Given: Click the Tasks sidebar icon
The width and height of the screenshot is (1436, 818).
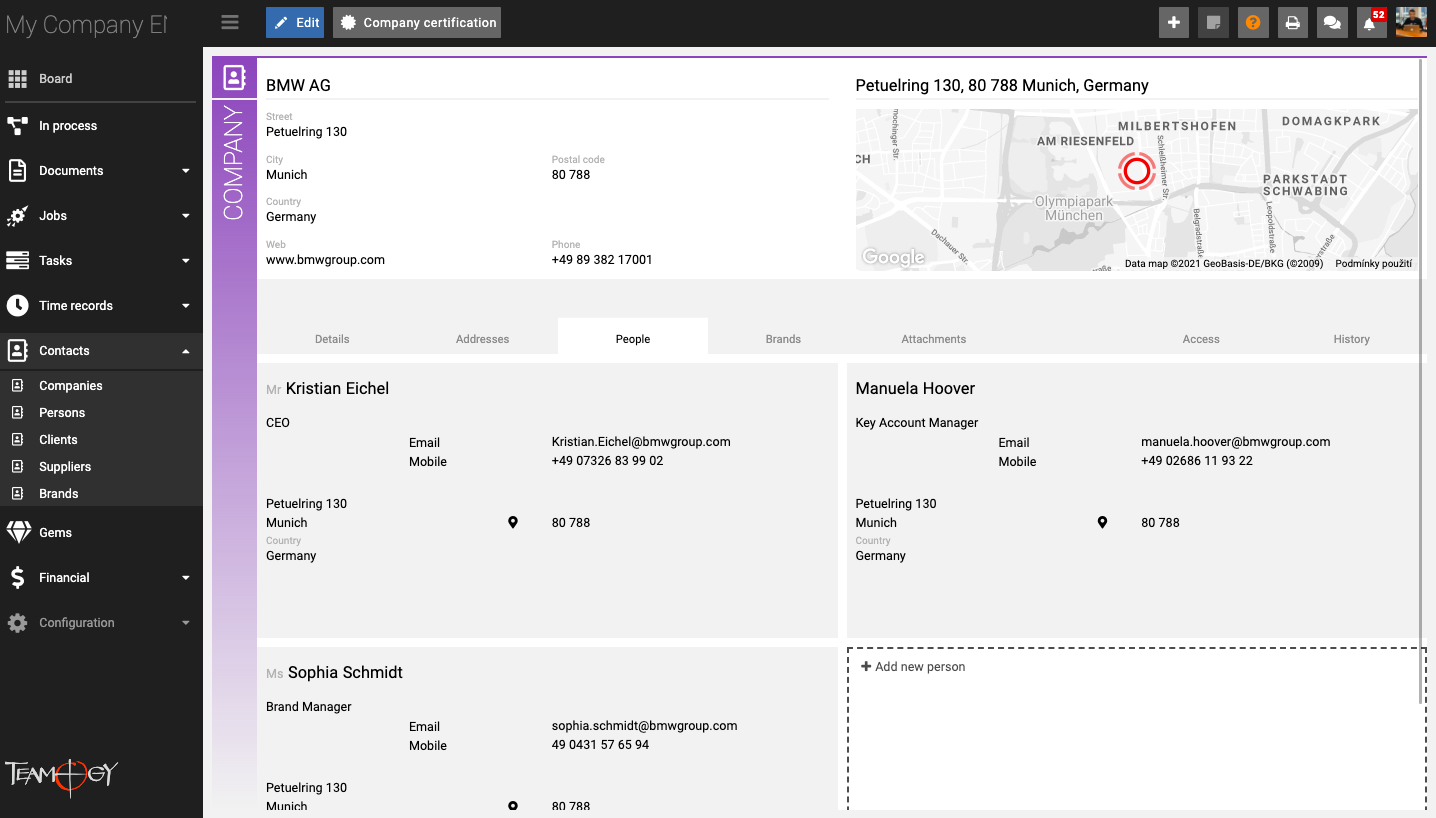Looking at the screenshot, I should pyautogui.click(x=17, y=261).
